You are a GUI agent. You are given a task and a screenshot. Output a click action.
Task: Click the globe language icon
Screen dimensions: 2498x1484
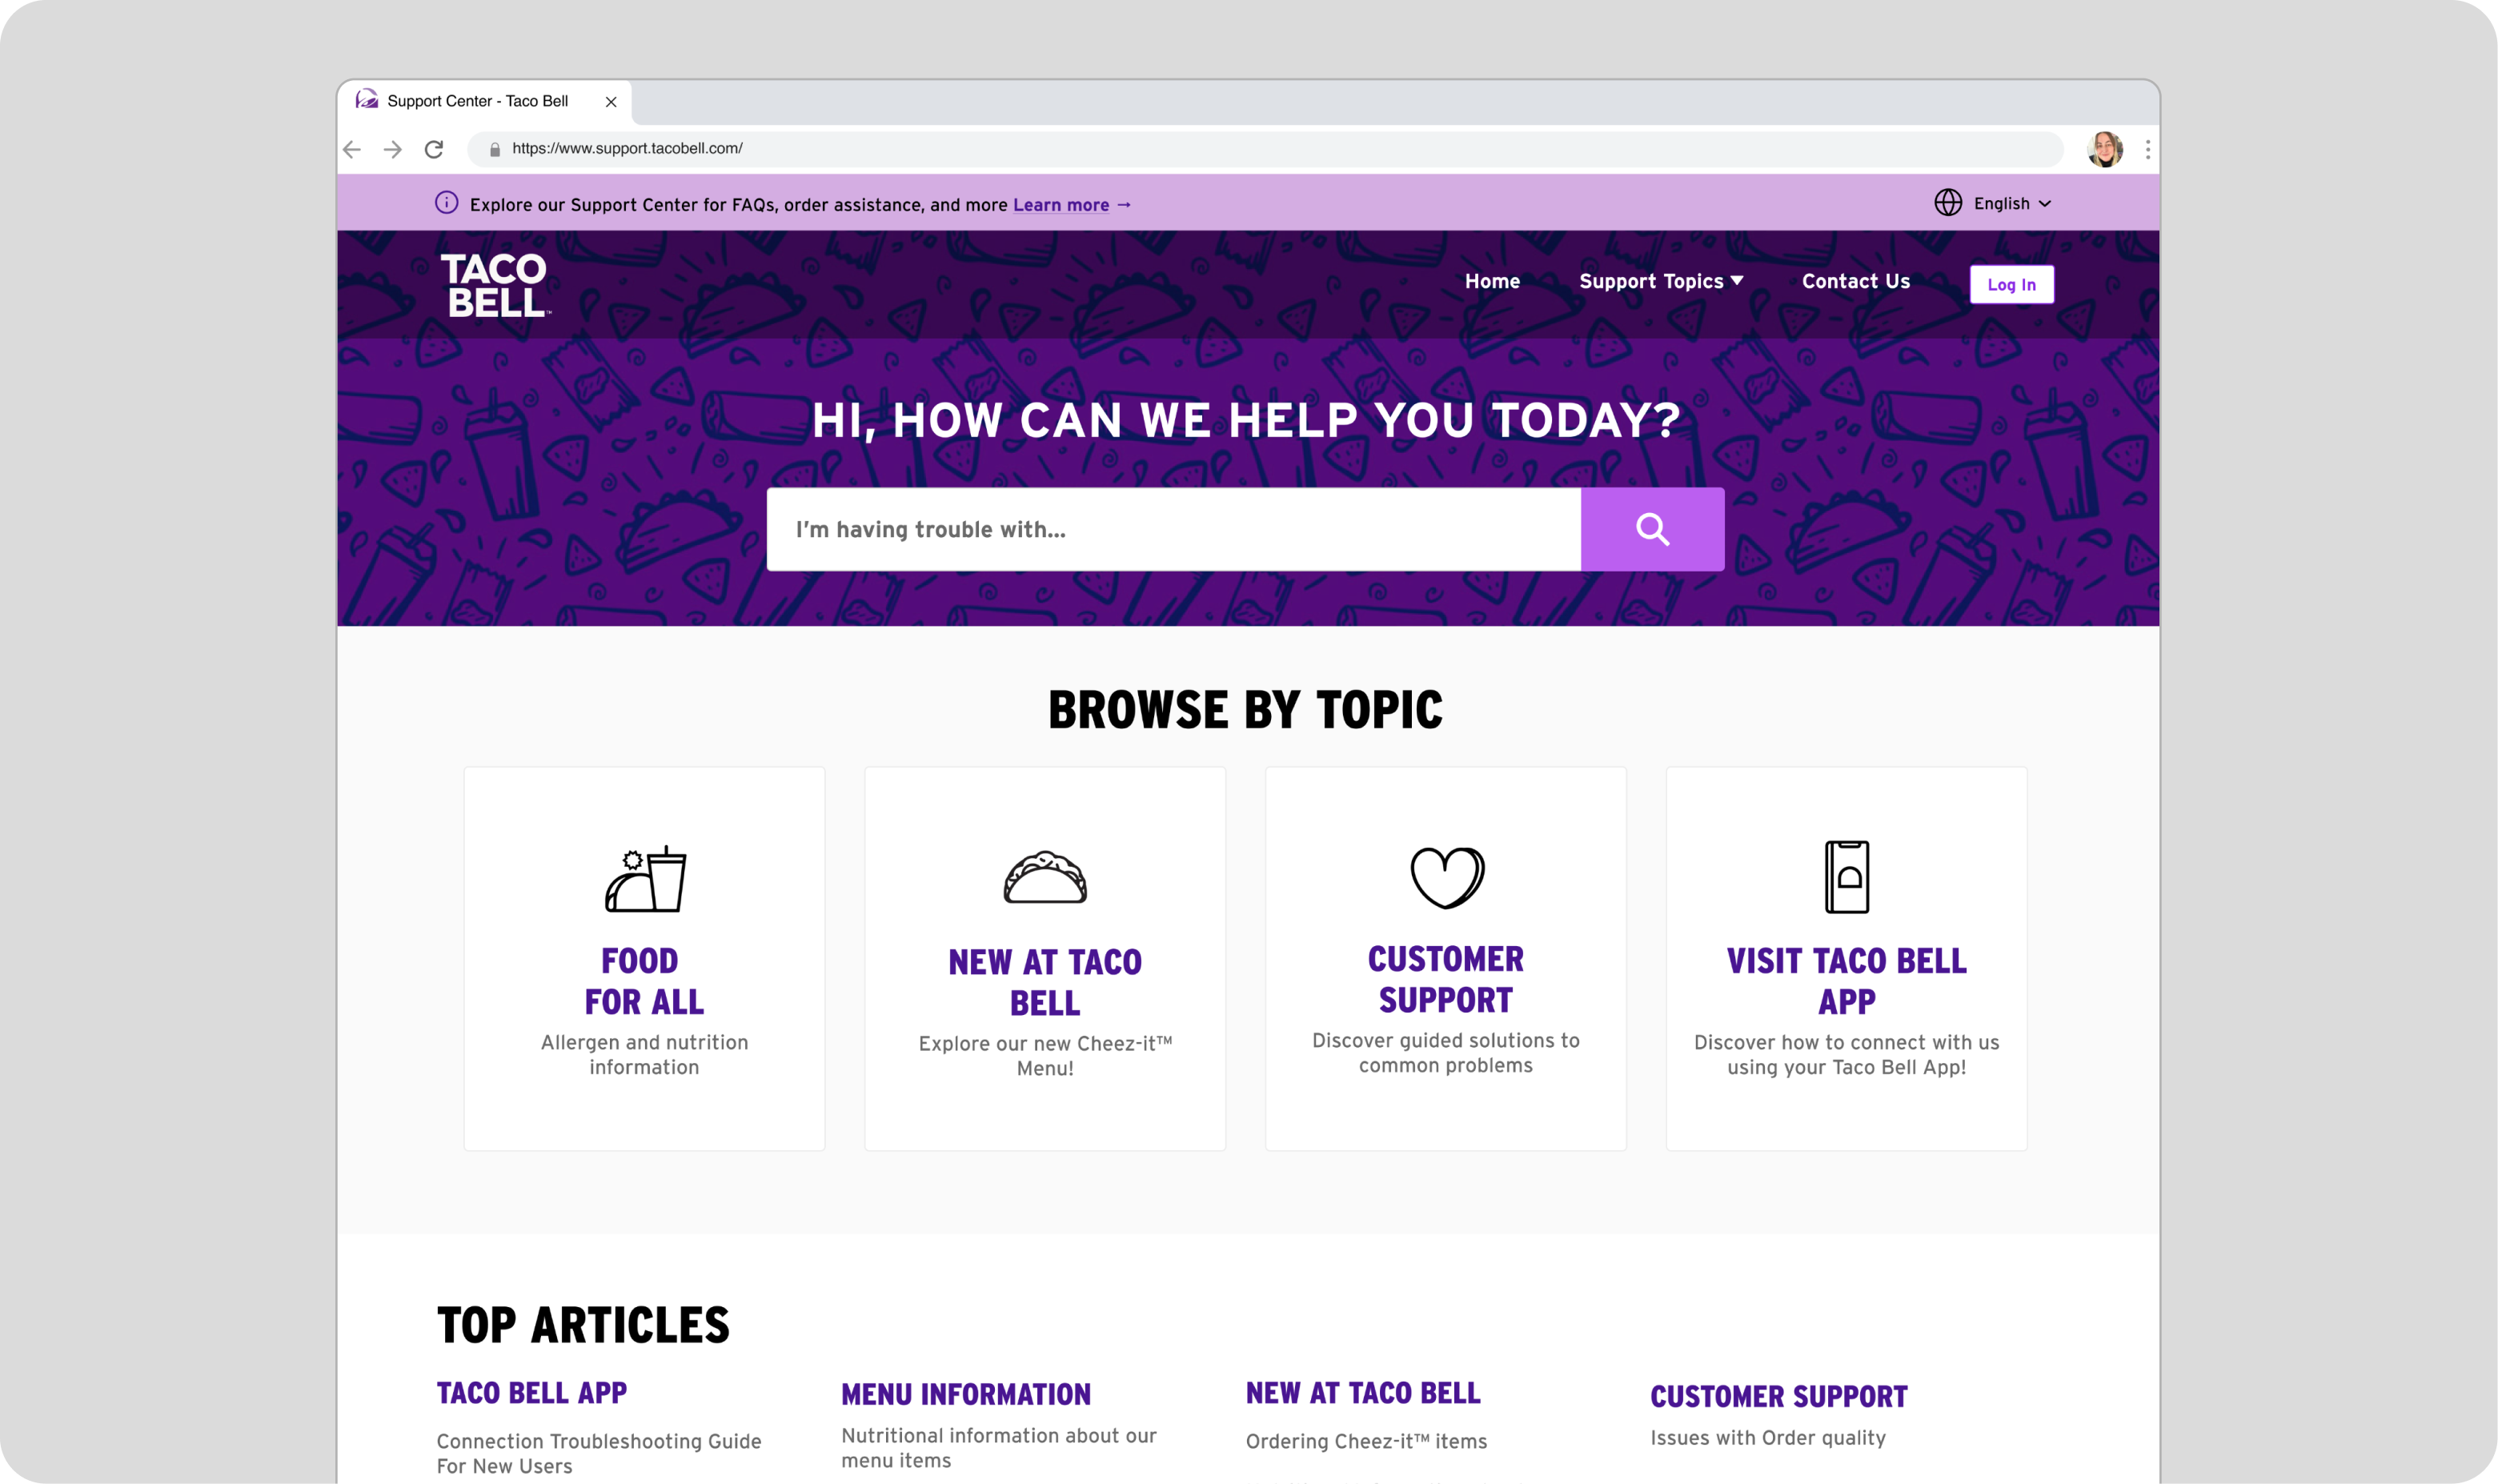coord(1947,203)
